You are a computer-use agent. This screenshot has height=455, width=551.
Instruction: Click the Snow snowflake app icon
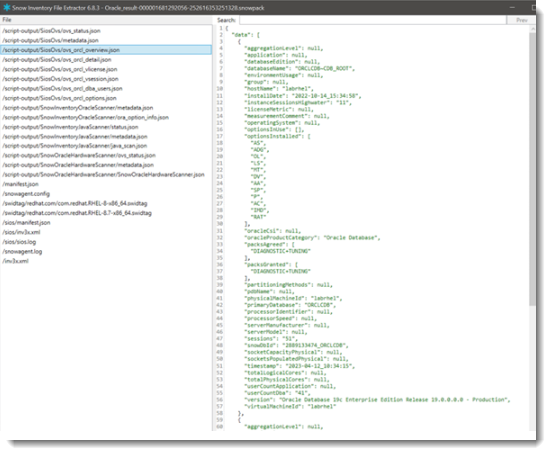[x=7, y=7]
